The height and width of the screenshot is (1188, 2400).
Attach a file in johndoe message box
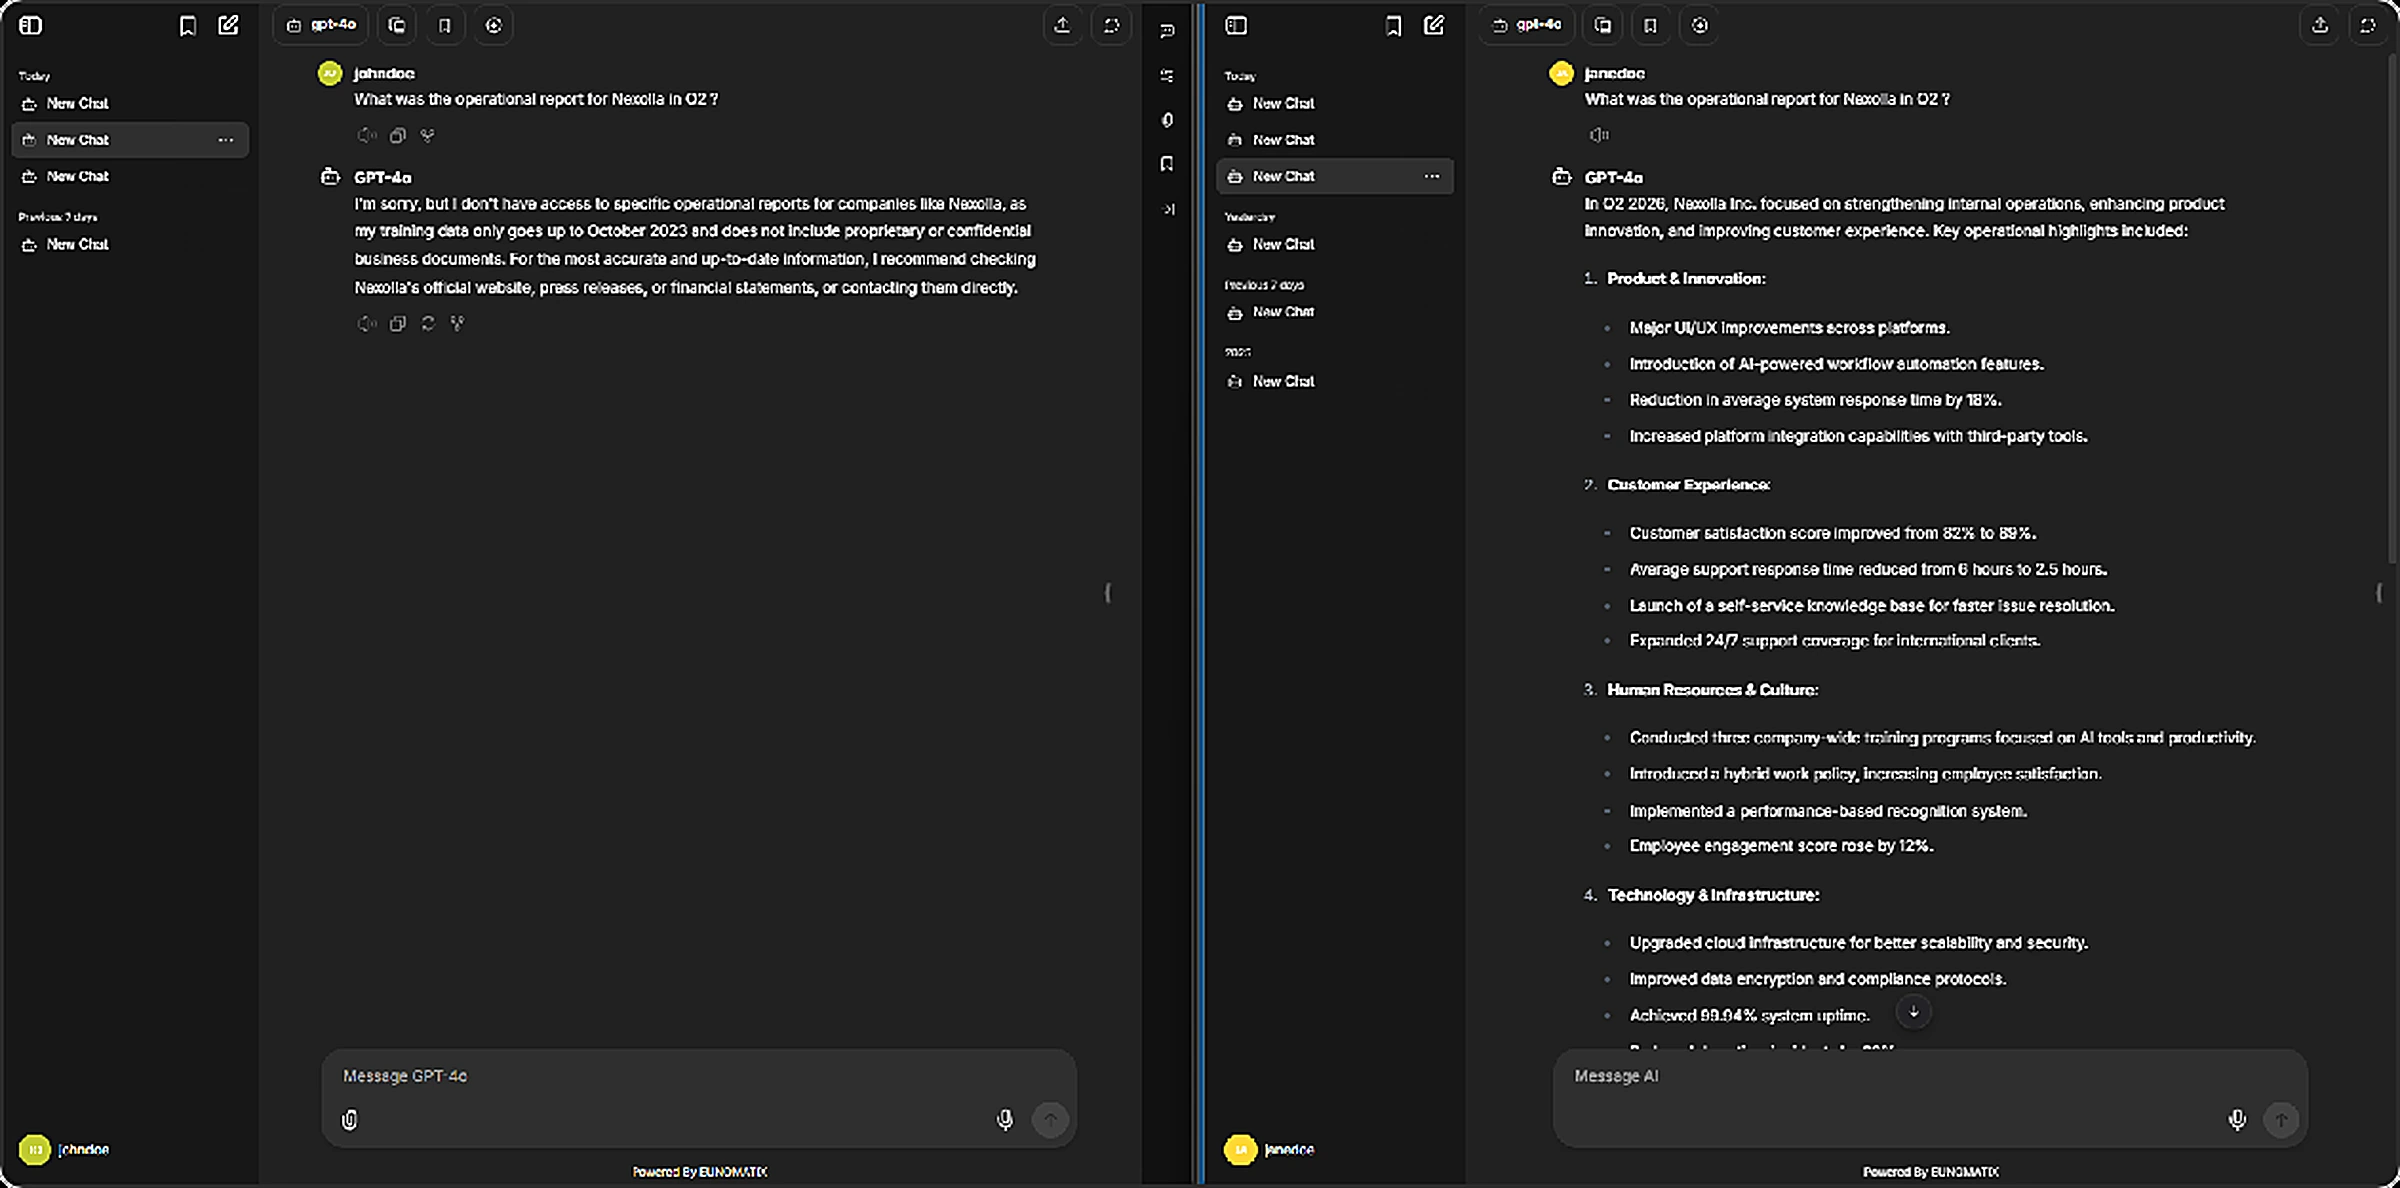[x=350, y=1120]
